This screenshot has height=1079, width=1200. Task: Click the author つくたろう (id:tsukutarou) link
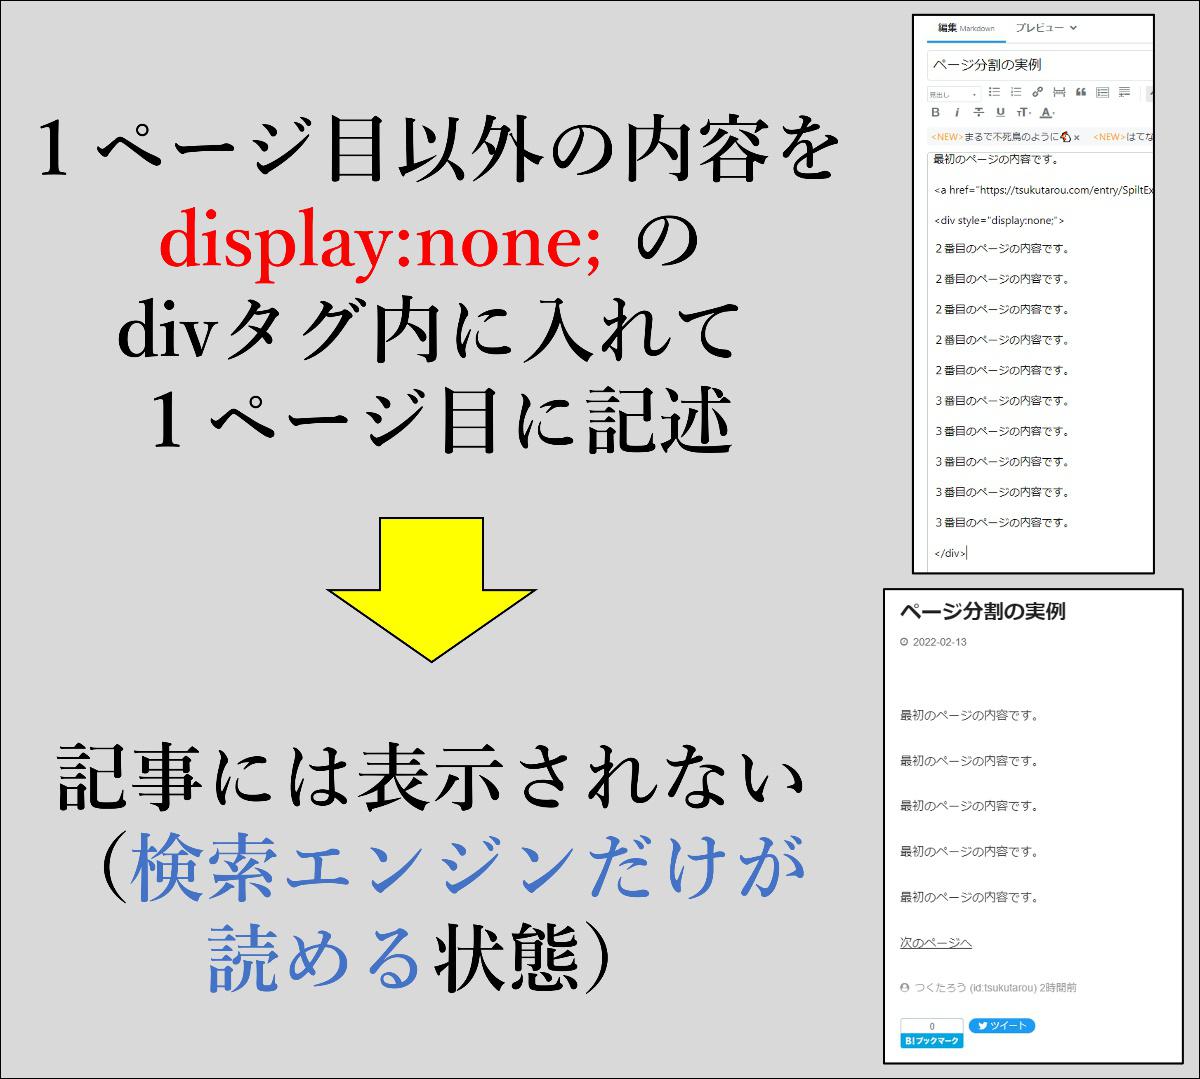(975, 988)
